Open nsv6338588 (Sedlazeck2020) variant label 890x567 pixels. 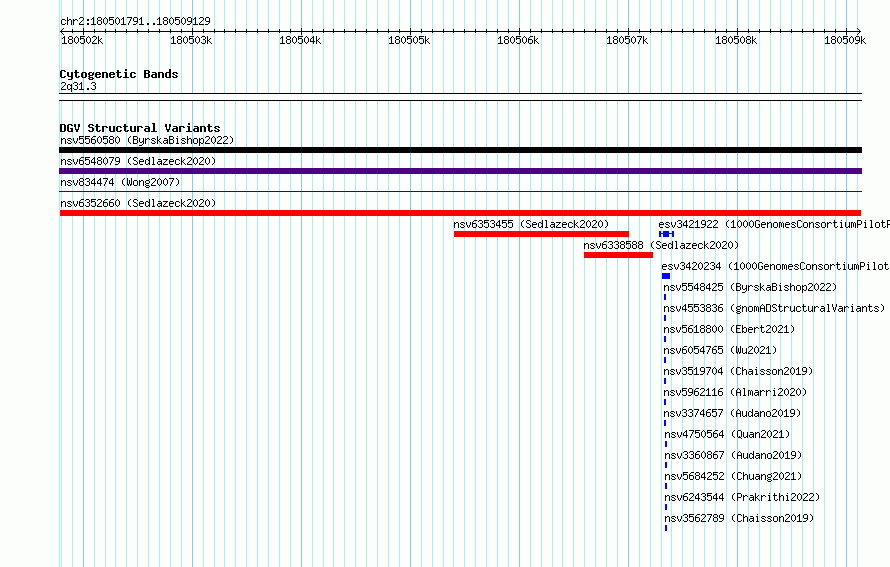(x=661, y=245)
